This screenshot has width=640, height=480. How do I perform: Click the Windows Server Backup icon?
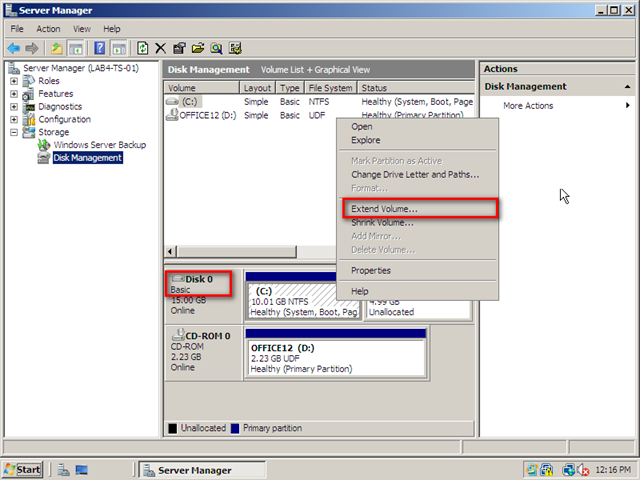point(44,145)
